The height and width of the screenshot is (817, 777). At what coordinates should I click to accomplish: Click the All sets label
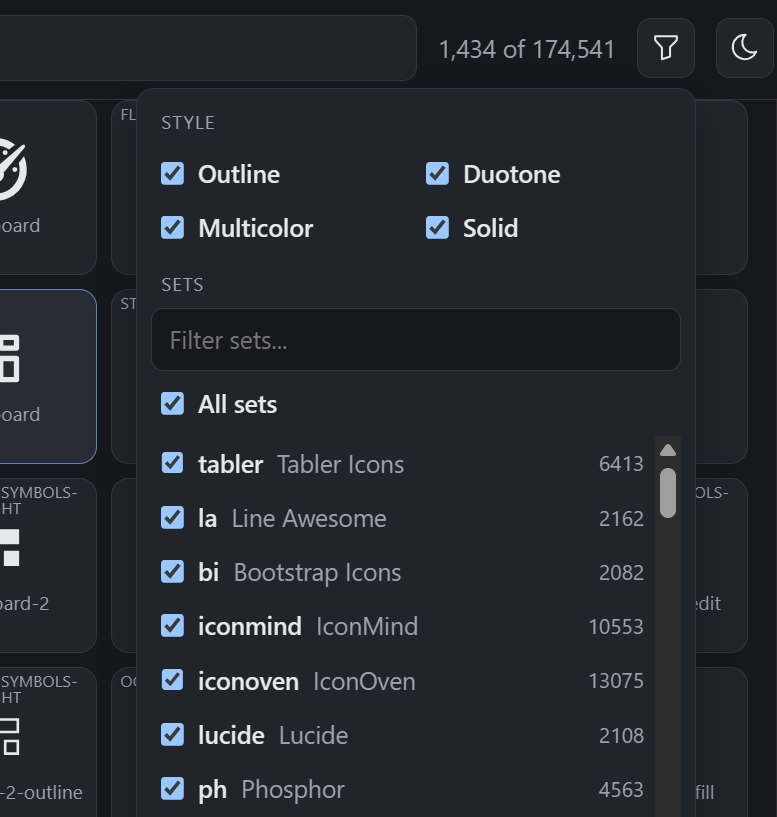(x=237, y=404)
